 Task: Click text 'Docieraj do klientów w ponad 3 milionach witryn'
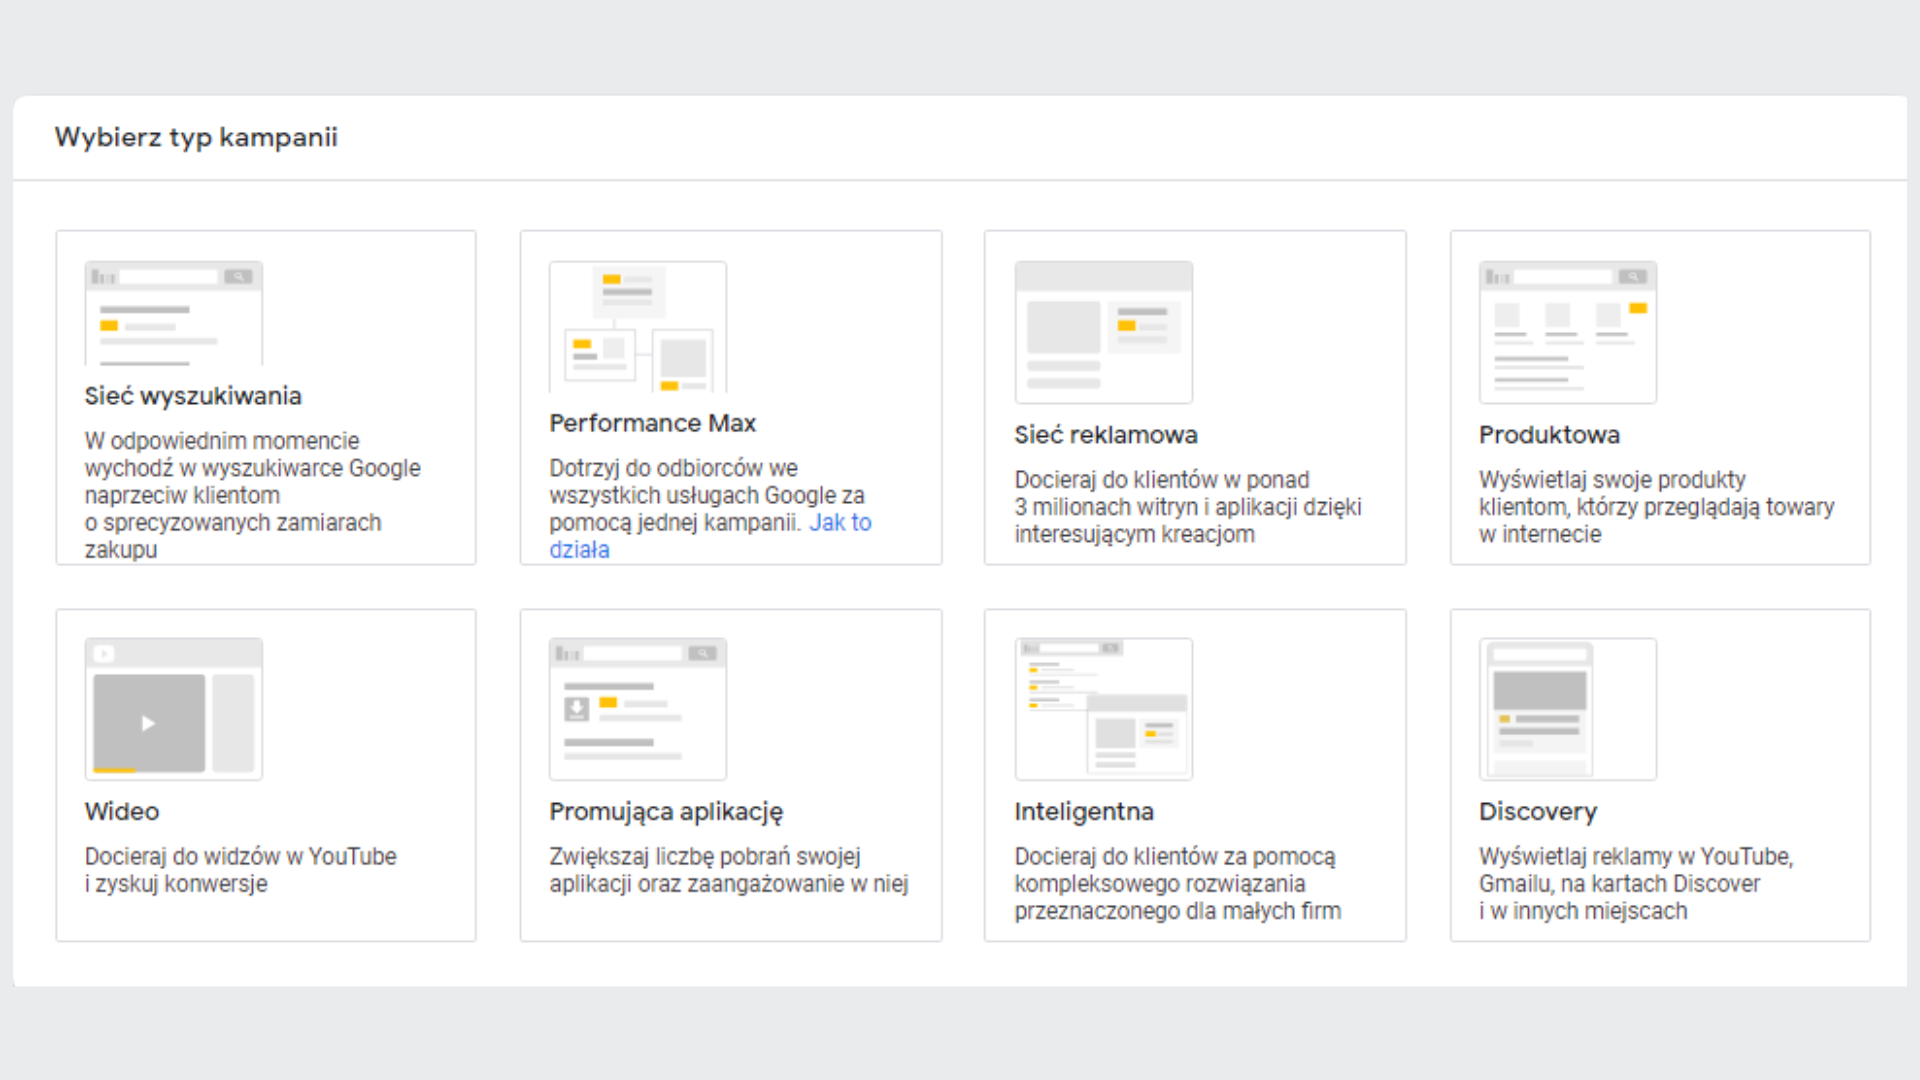tap(1188, 507)
